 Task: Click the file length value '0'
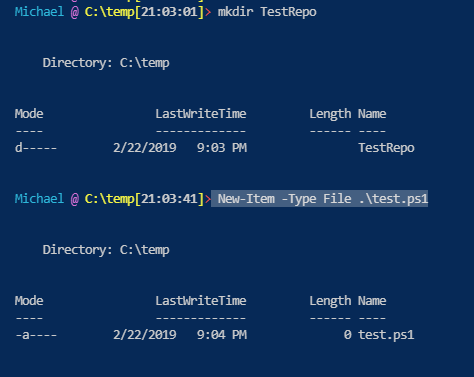347,335
